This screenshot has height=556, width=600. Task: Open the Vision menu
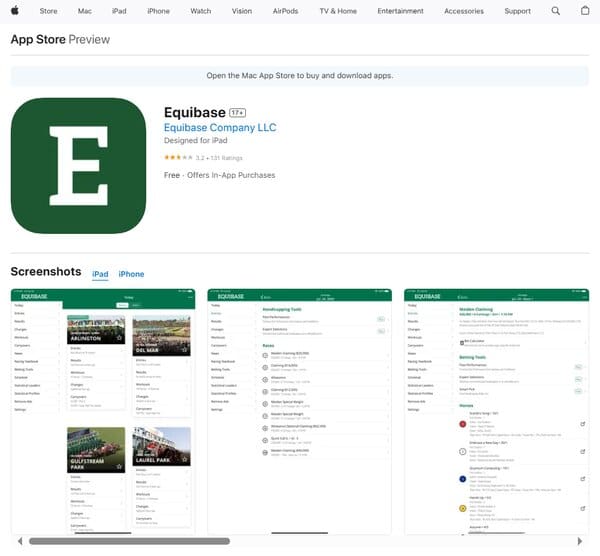click(242, 11)
